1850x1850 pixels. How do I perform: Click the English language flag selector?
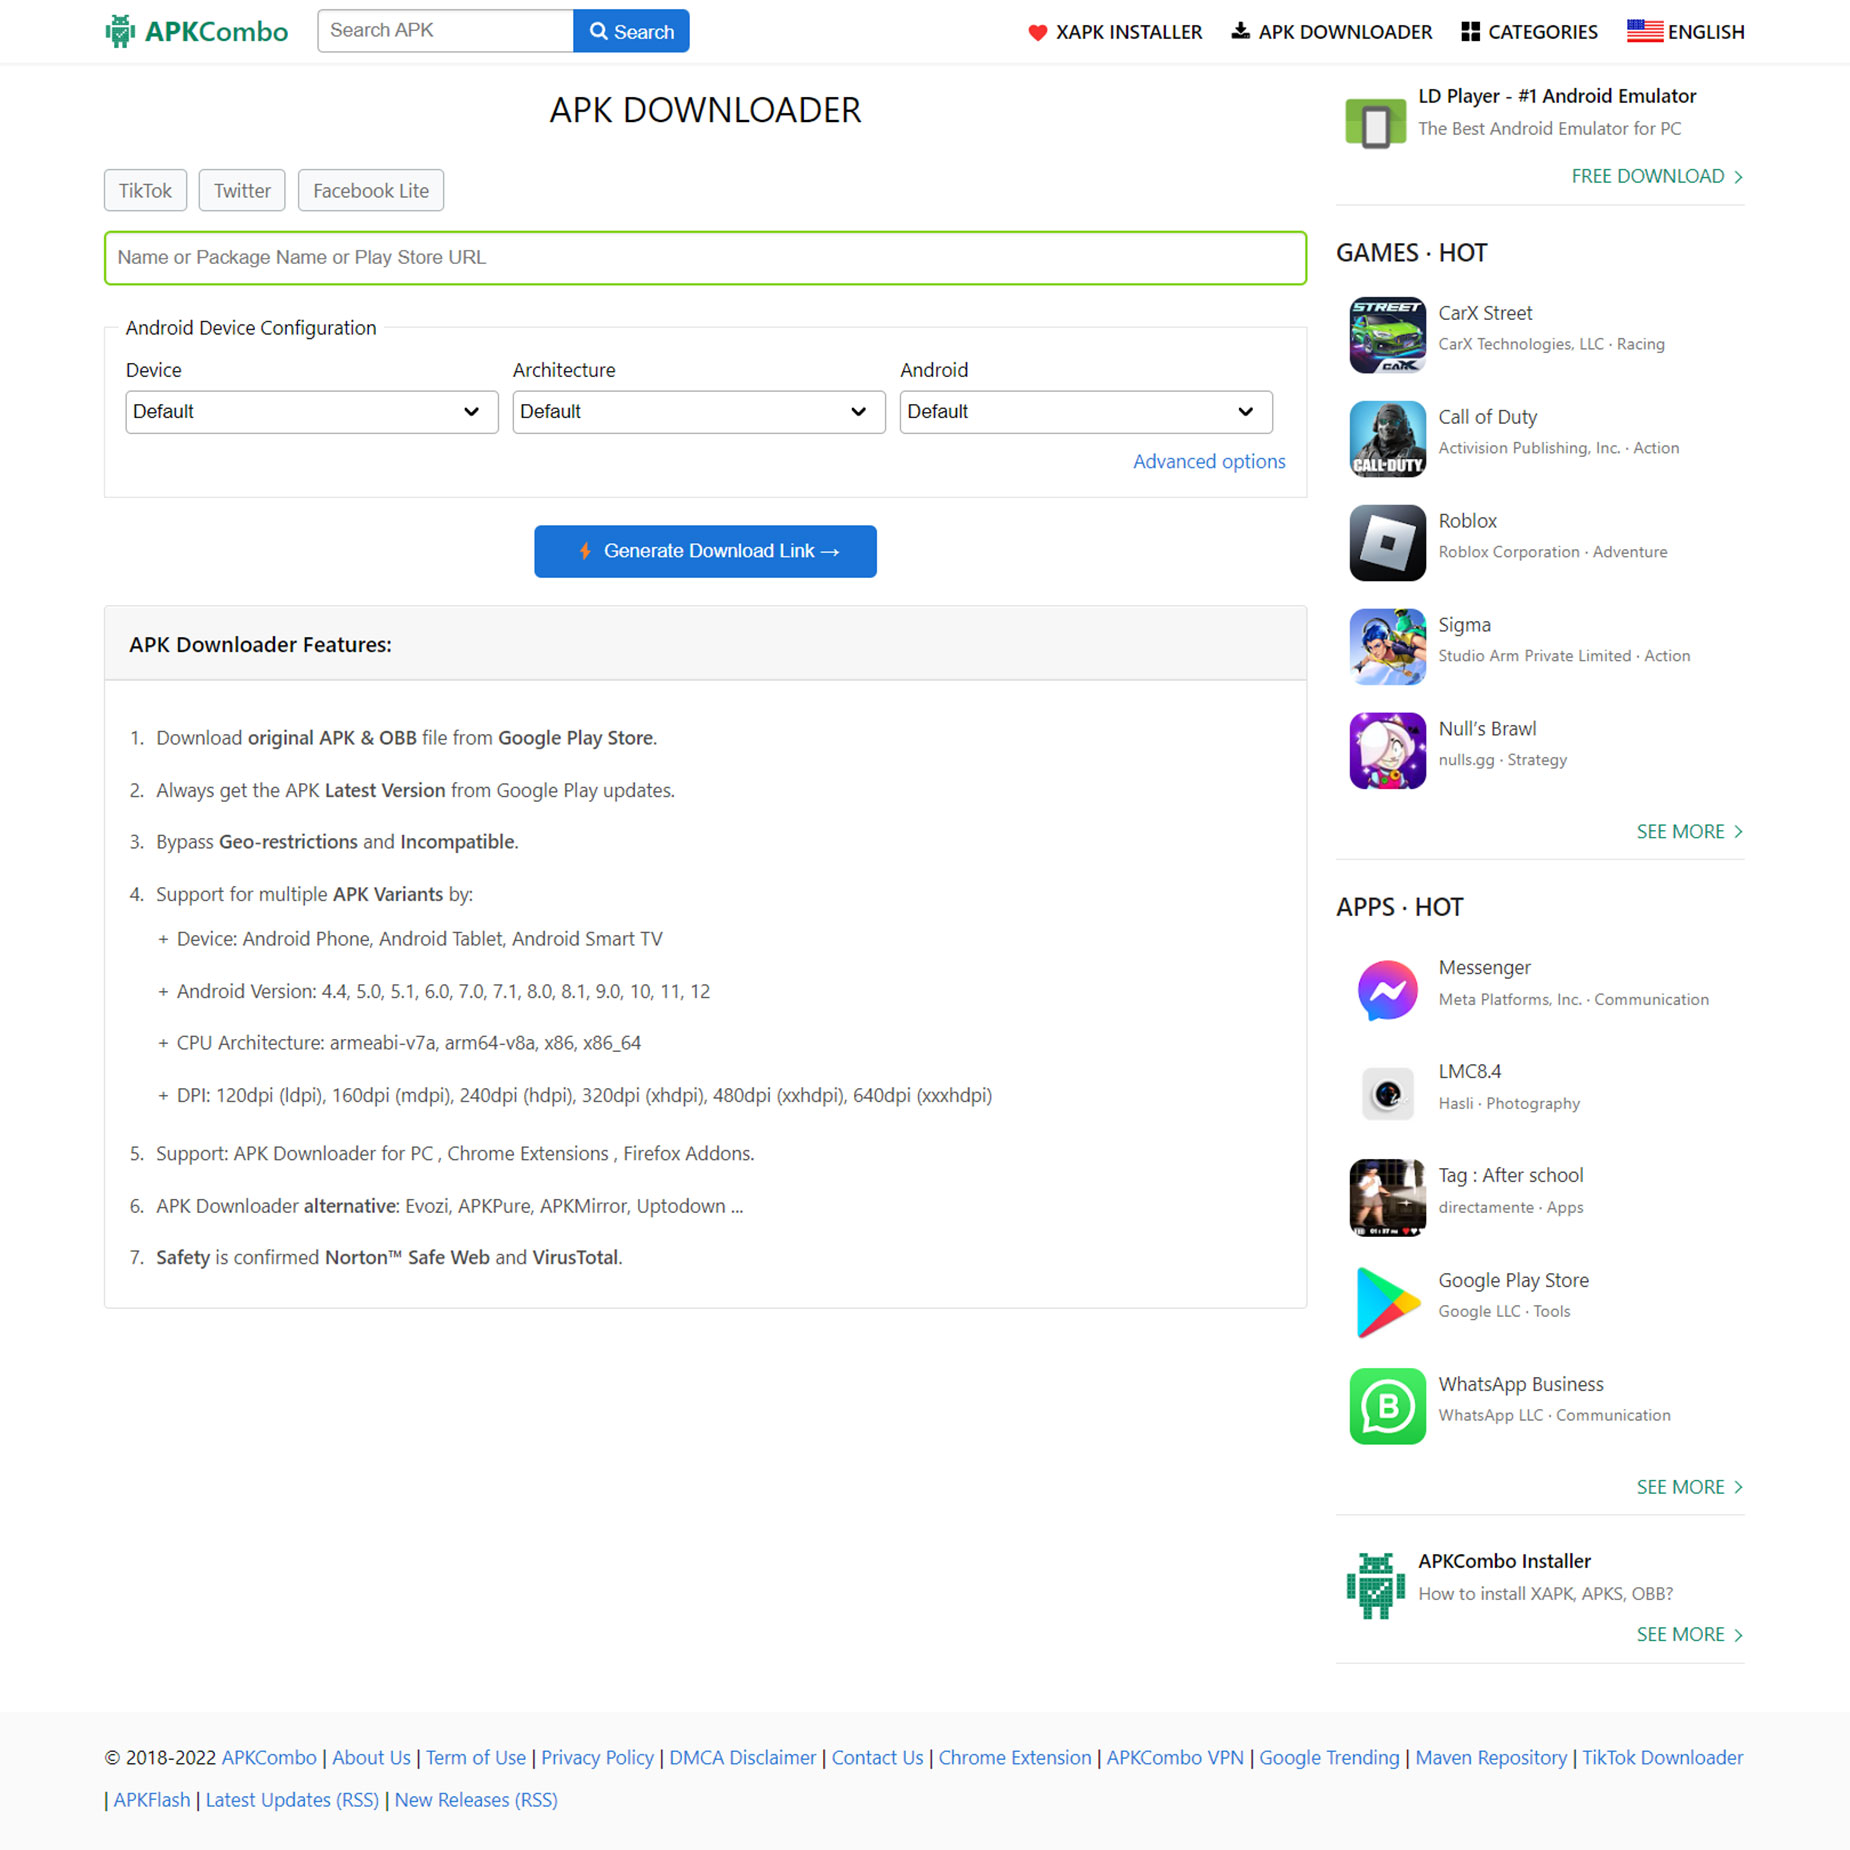1643,31
